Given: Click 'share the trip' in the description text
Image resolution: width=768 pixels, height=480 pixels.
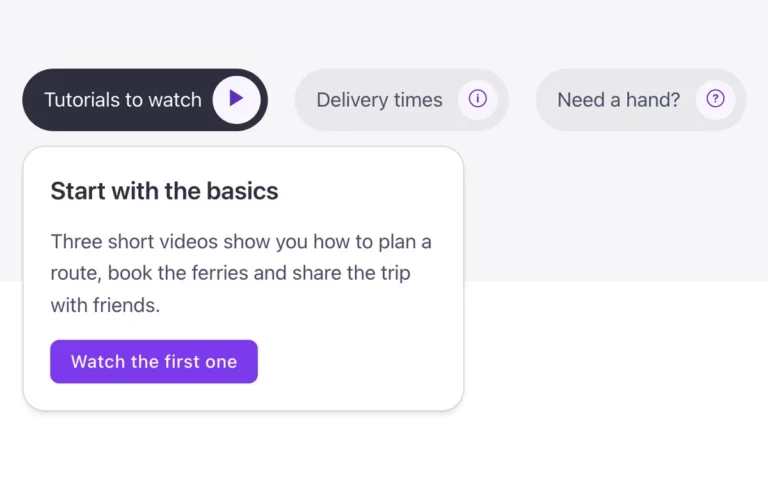Looking at the screenshot, I should click(351, 273).
